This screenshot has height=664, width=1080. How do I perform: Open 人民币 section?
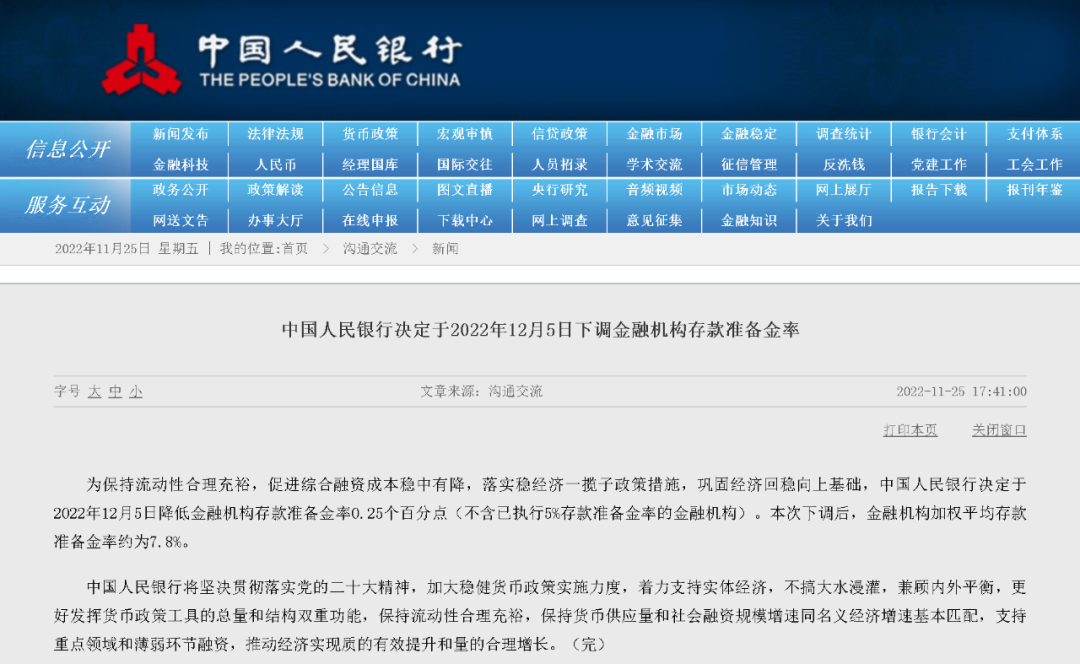276,165
